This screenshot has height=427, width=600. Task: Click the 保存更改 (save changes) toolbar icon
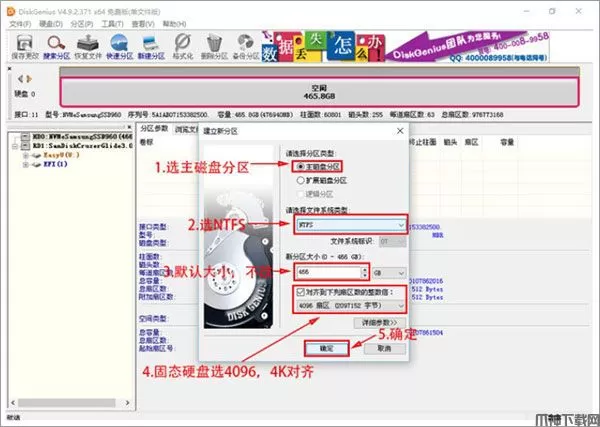coord(24,47)
